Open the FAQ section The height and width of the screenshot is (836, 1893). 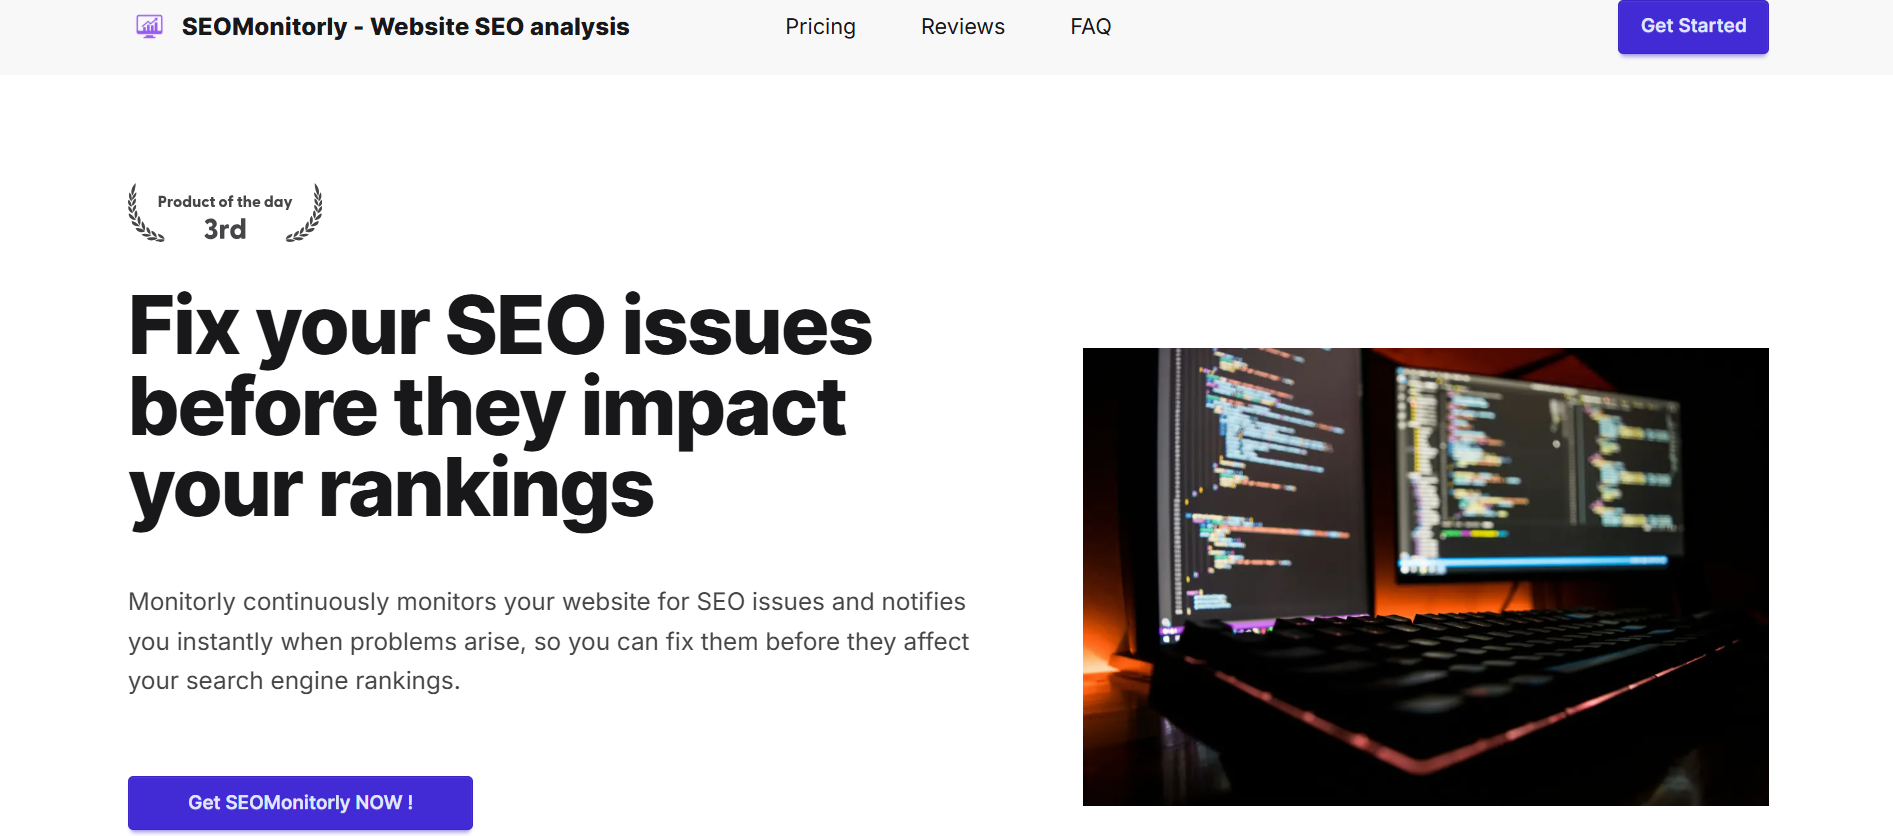click(1090, 27)
